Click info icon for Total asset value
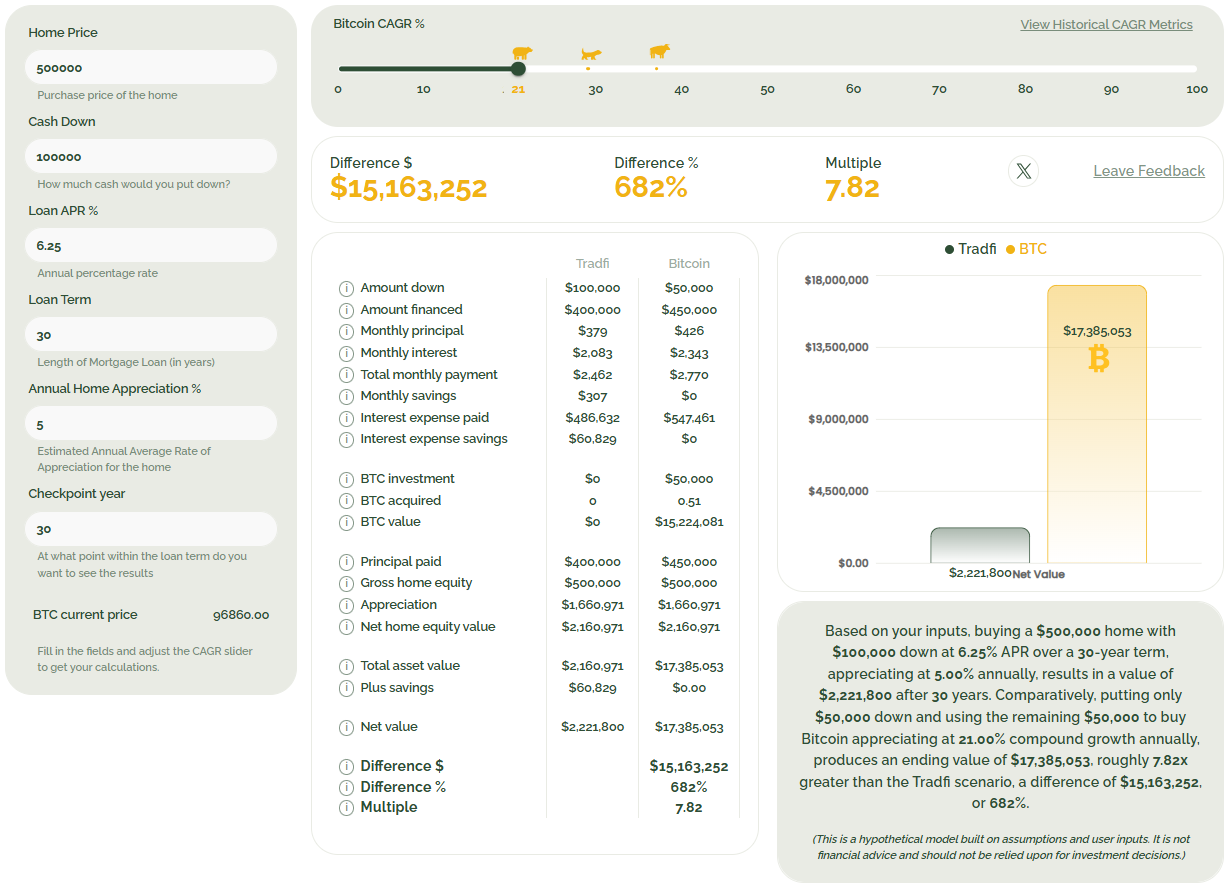This screenshot has height=890, width=1230. pyautogui.click(x=347, y=666)
